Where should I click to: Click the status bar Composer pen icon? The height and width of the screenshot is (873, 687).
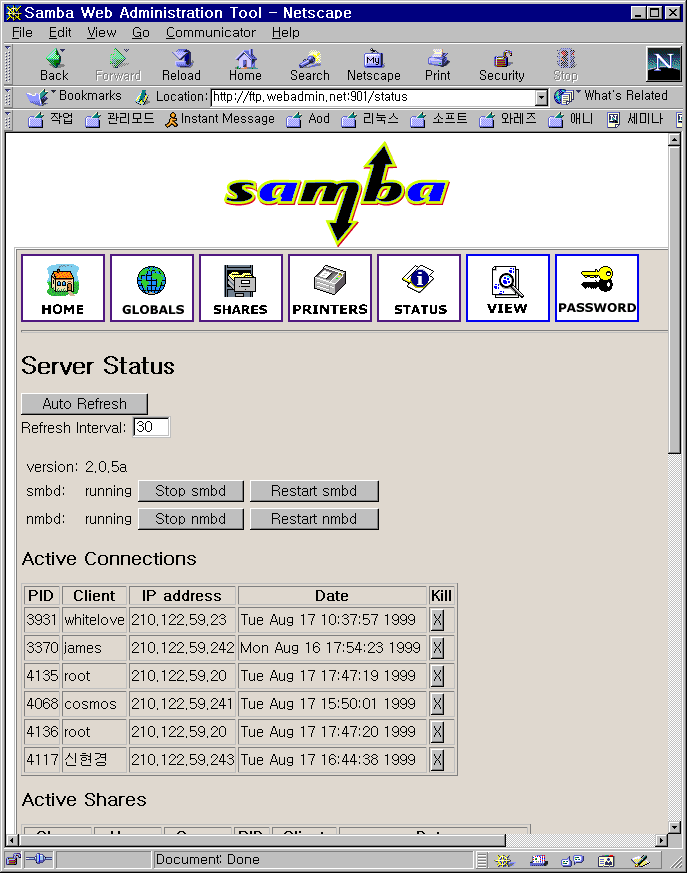(x=640, y=861)
